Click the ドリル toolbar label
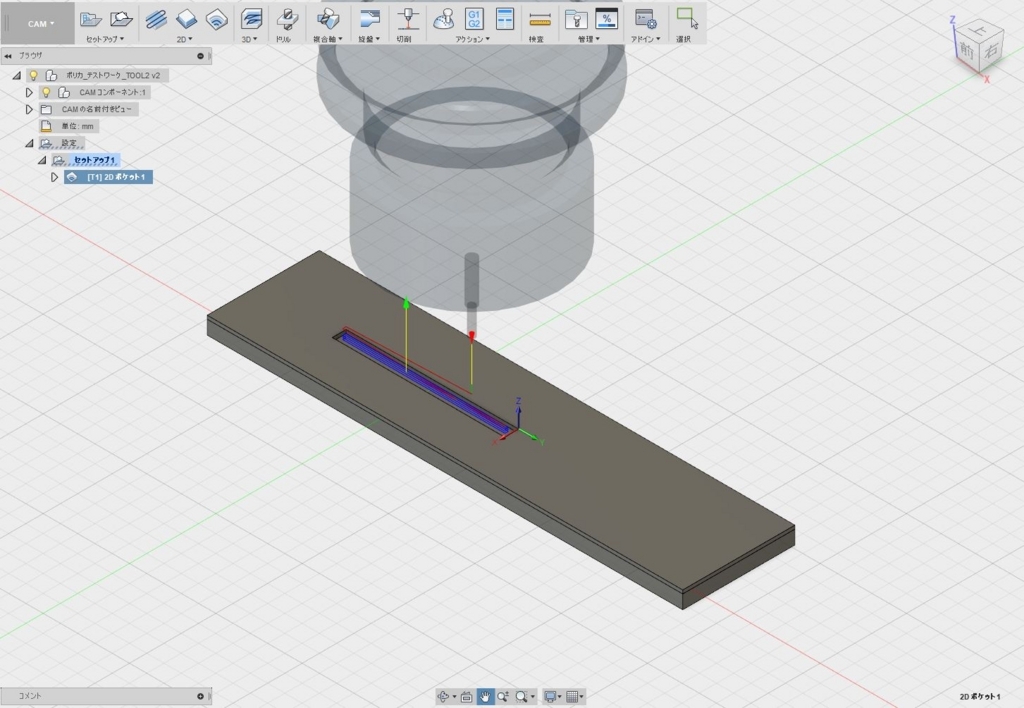This screenshot has width=1024, height=708. (x=283, y=39)
